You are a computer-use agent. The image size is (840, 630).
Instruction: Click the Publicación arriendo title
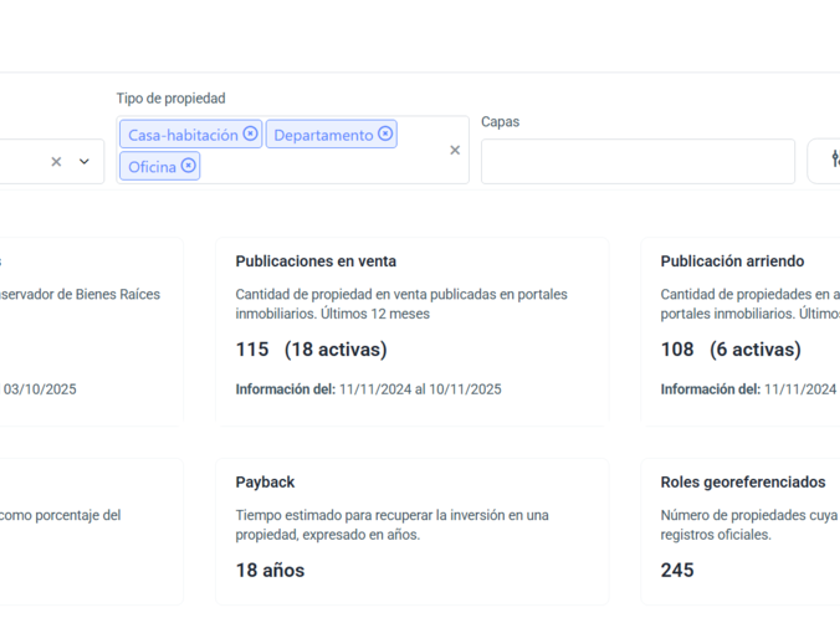(732, 261)
